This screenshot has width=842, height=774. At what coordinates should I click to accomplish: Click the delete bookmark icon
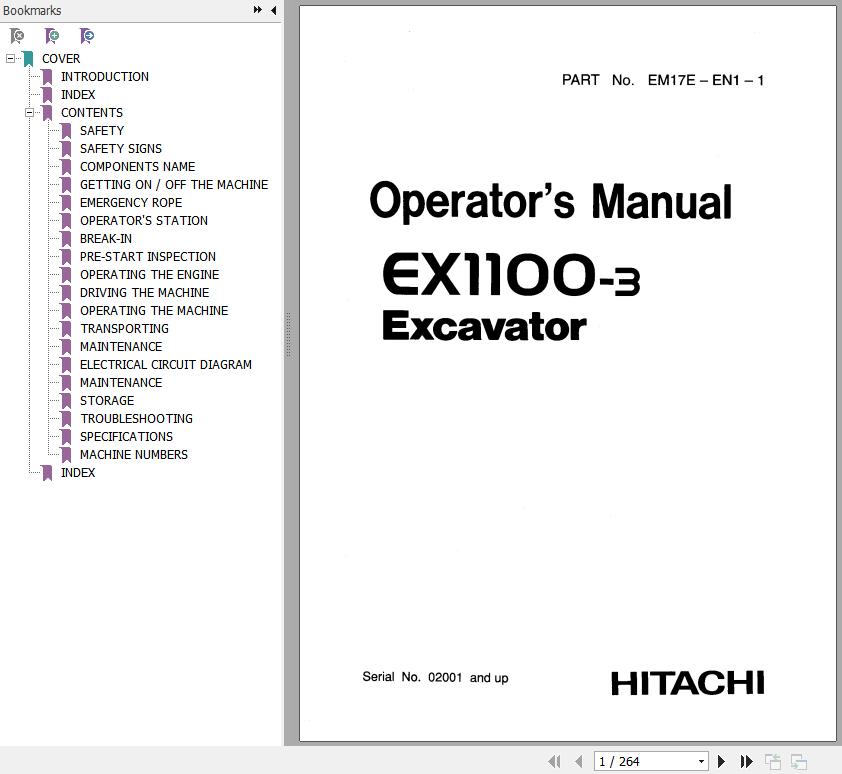pyautogui.click(x=17, y=36)
